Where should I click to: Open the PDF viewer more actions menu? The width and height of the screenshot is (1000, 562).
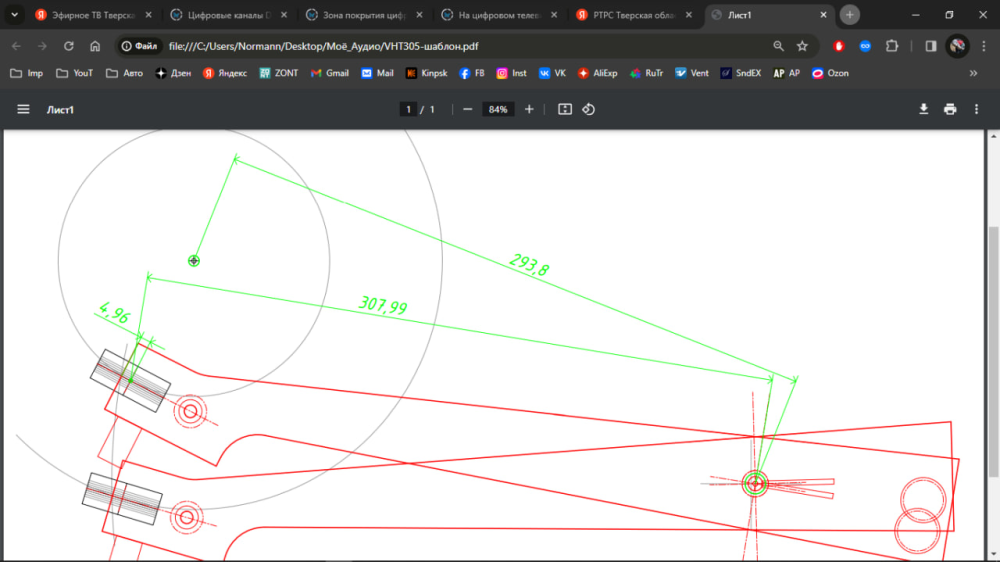(977, 109)
